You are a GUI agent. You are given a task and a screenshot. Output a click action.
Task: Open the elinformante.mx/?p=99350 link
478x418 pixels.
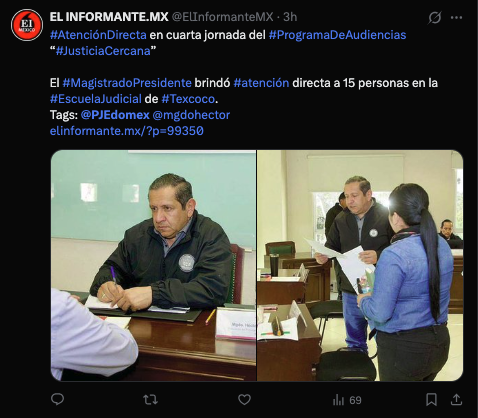pos(127,131)
